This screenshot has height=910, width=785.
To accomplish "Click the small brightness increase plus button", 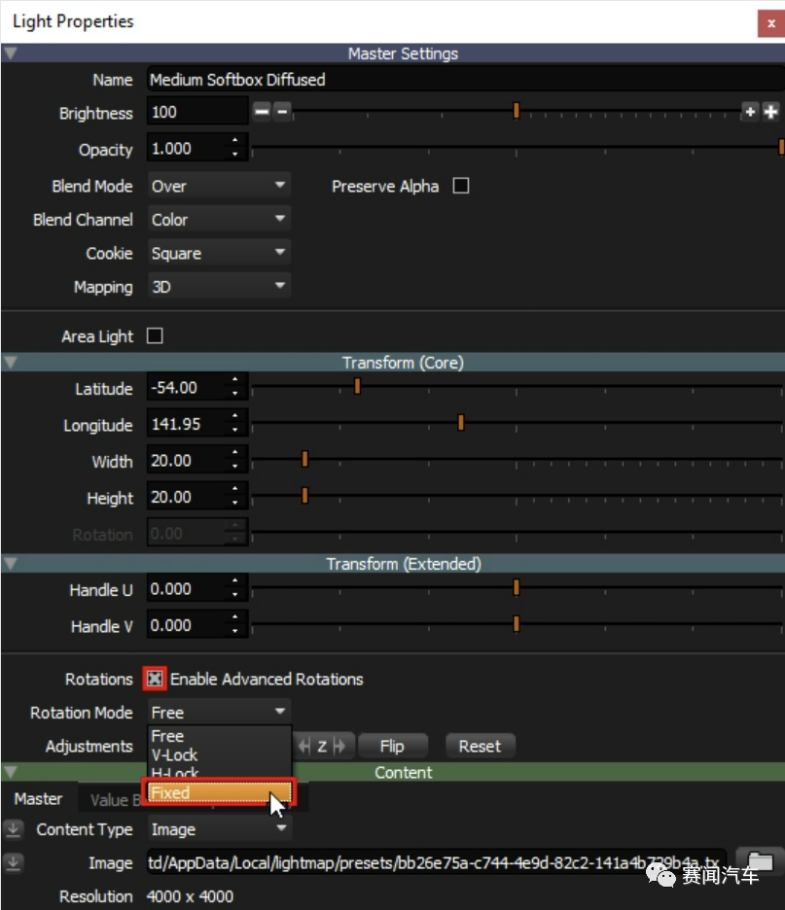I will [x=750, y=112].
